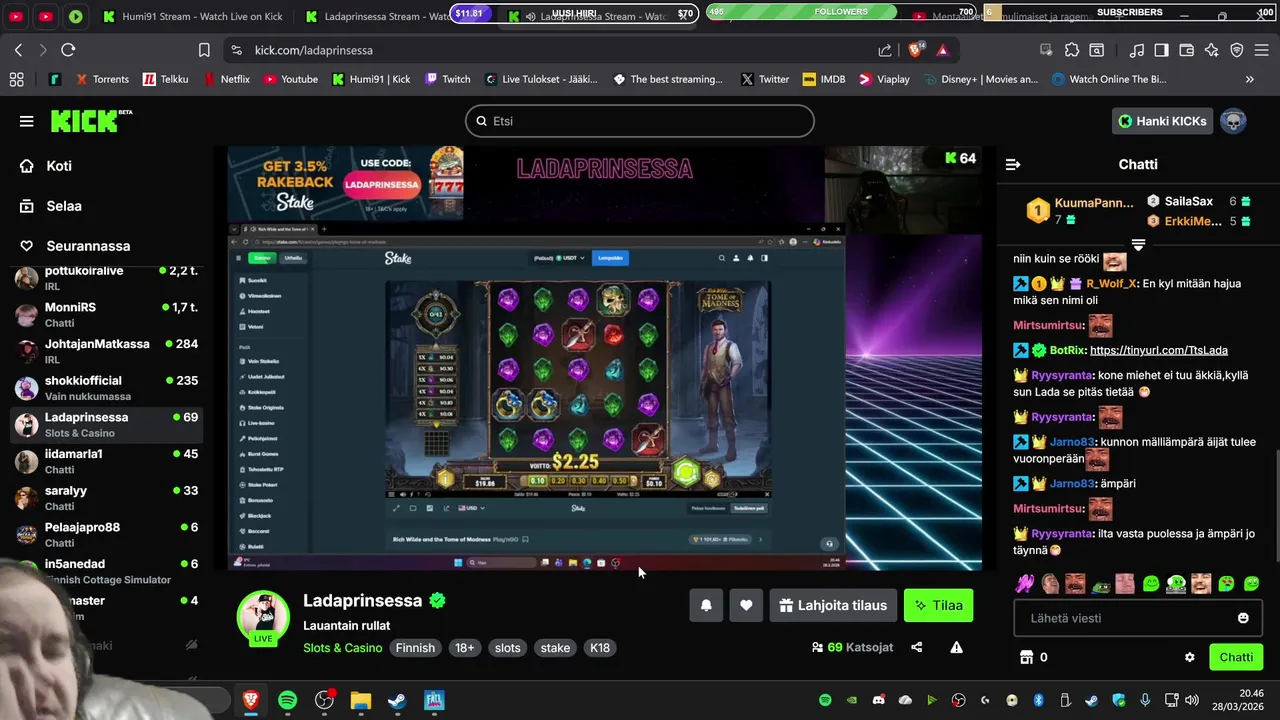
Task: Select the Finnish tag
Action: coord(415,648)
